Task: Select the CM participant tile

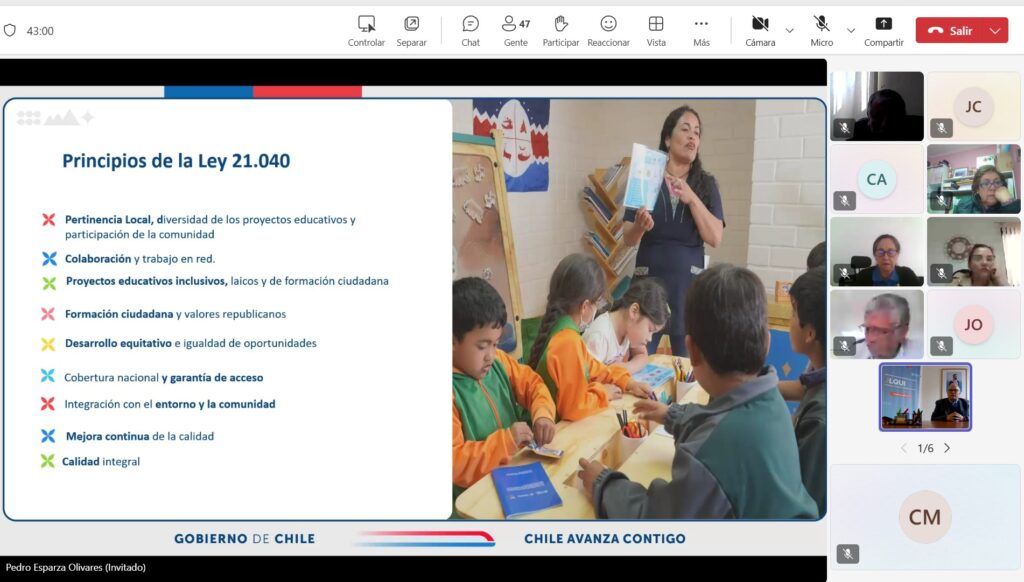Action: tap(925, 517)
